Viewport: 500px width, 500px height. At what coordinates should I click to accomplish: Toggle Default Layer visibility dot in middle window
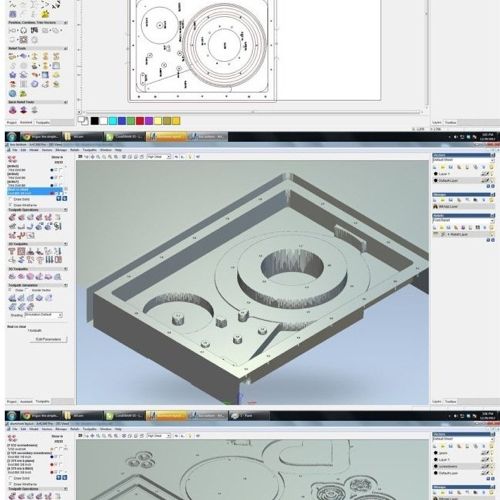pyautogui.click(x=436, y=180)
